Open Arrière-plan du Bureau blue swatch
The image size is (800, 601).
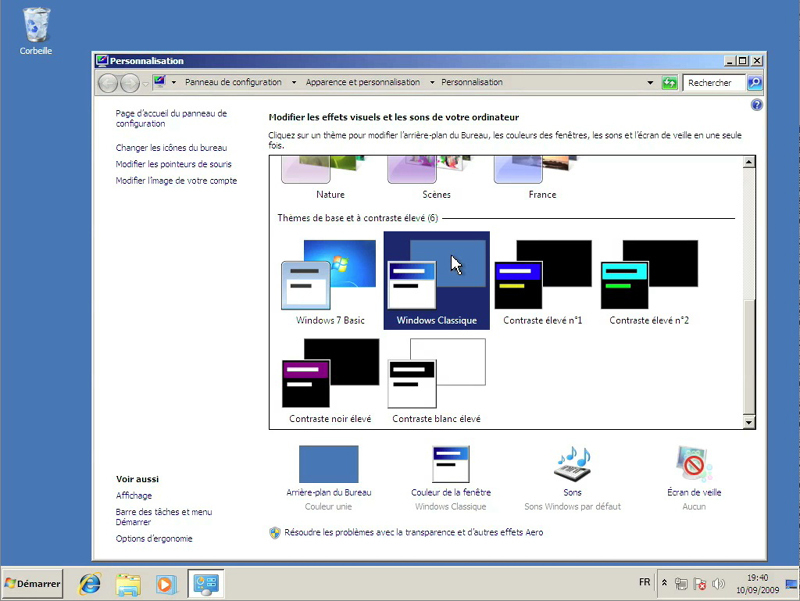[329, 464]
